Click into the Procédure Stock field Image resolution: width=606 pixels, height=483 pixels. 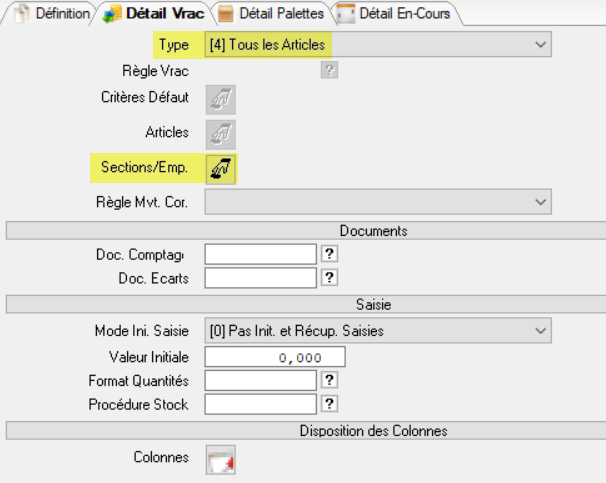tap(260, 403)
